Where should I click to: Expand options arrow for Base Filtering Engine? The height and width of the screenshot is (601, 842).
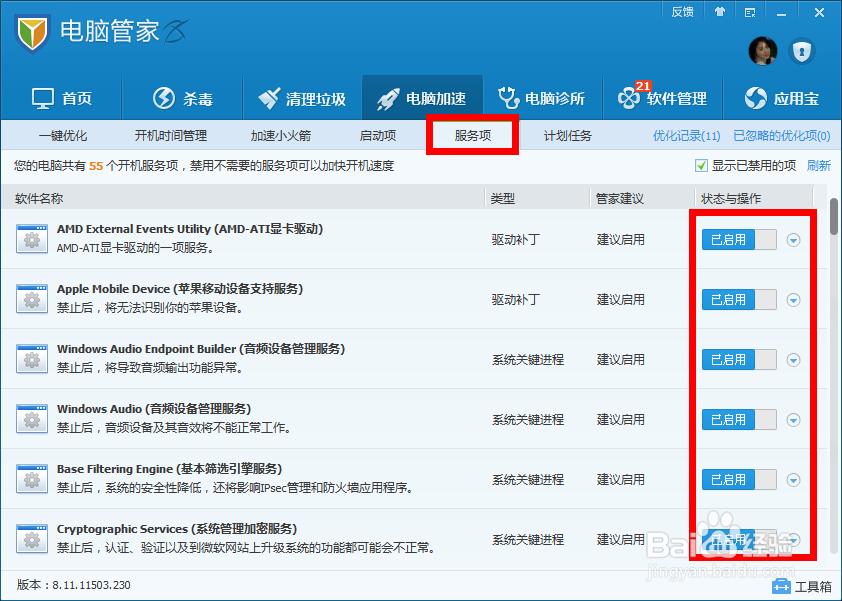click(x=793, y=480)
